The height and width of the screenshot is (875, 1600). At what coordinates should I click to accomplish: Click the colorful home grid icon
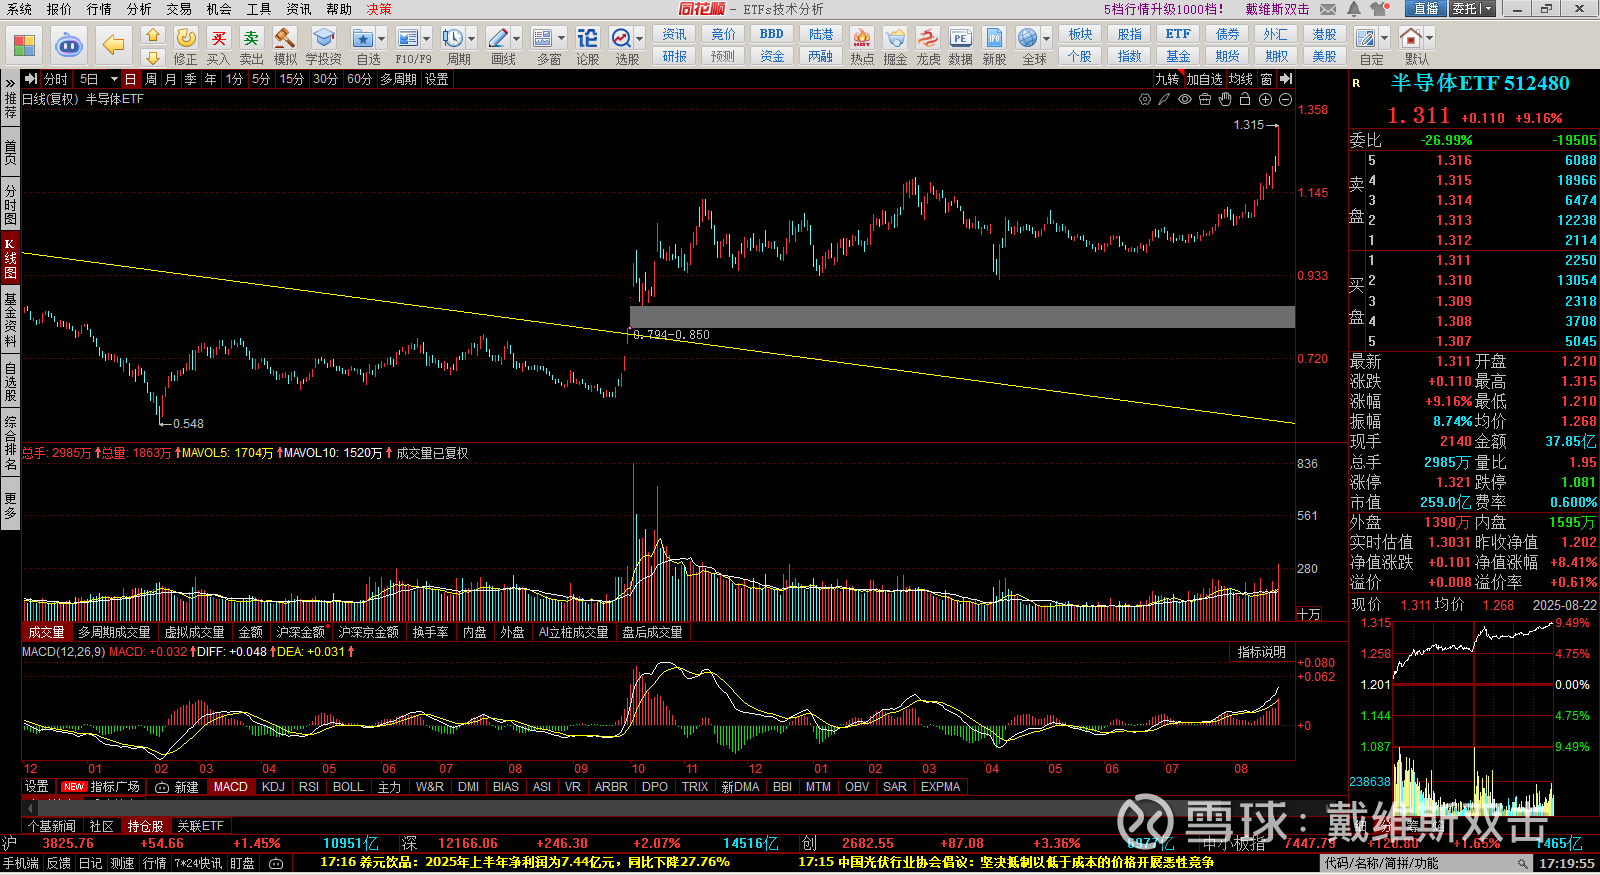tap(24, 45)
